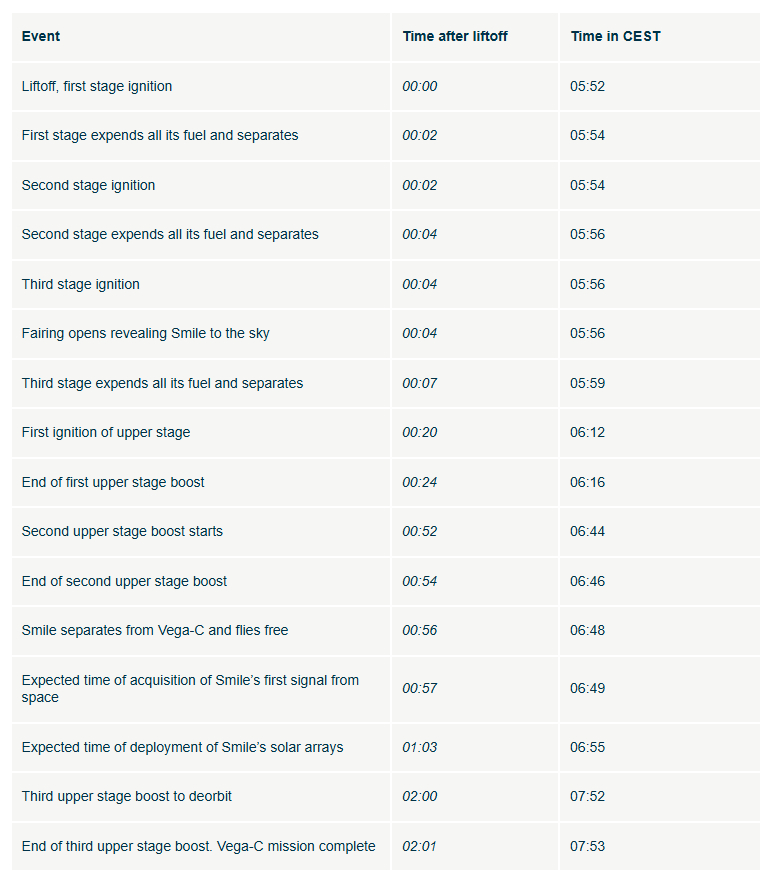Viewport: 767px width, 885px height.
Task: Click the 'Event' column header
Action: pos(41,36)
